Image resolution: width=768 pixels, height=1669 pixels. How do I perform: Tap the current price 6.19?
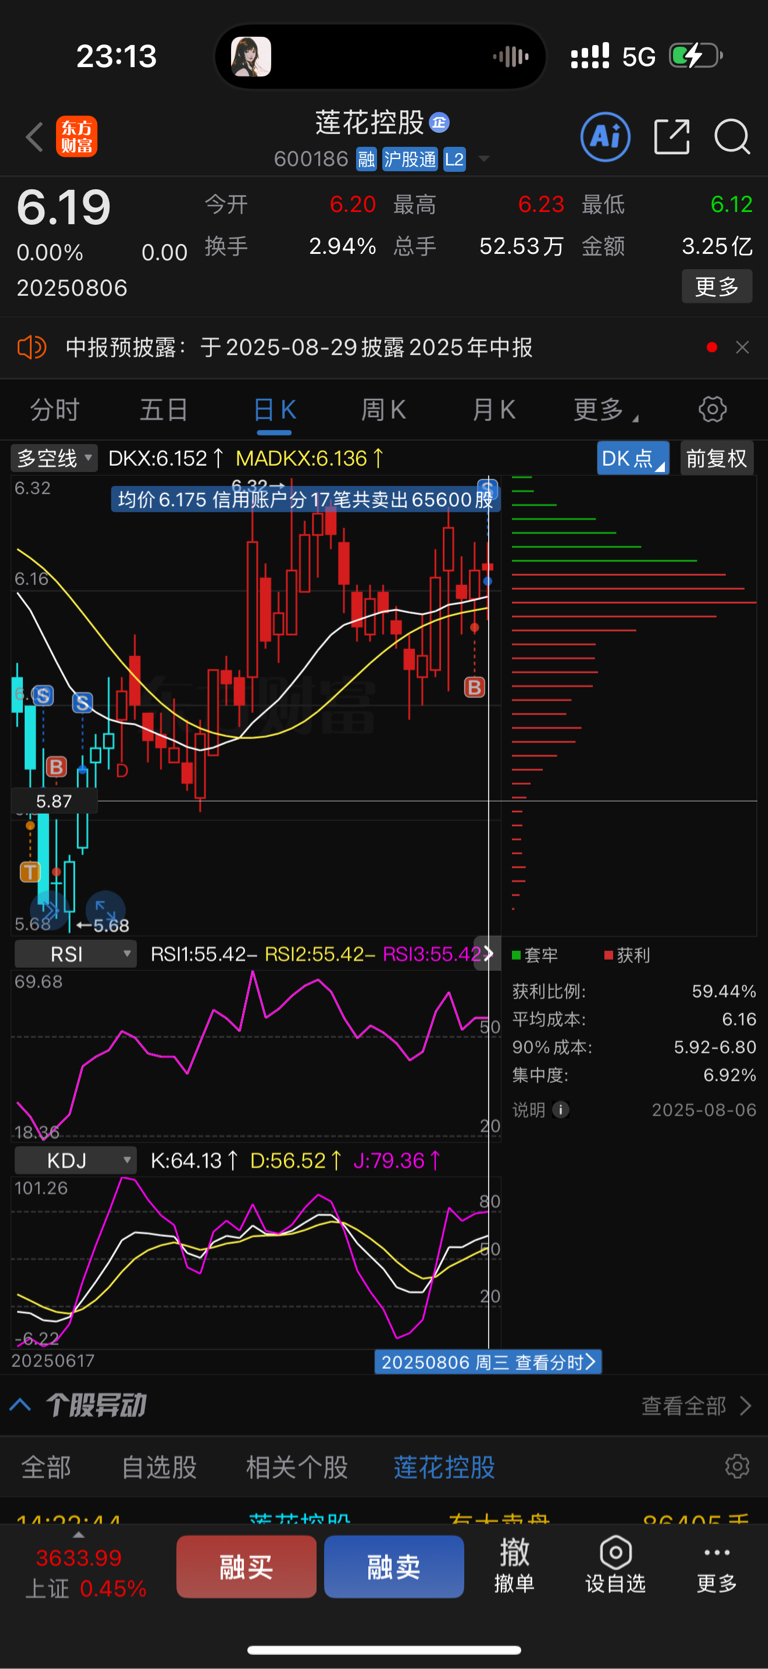(64, 208)
